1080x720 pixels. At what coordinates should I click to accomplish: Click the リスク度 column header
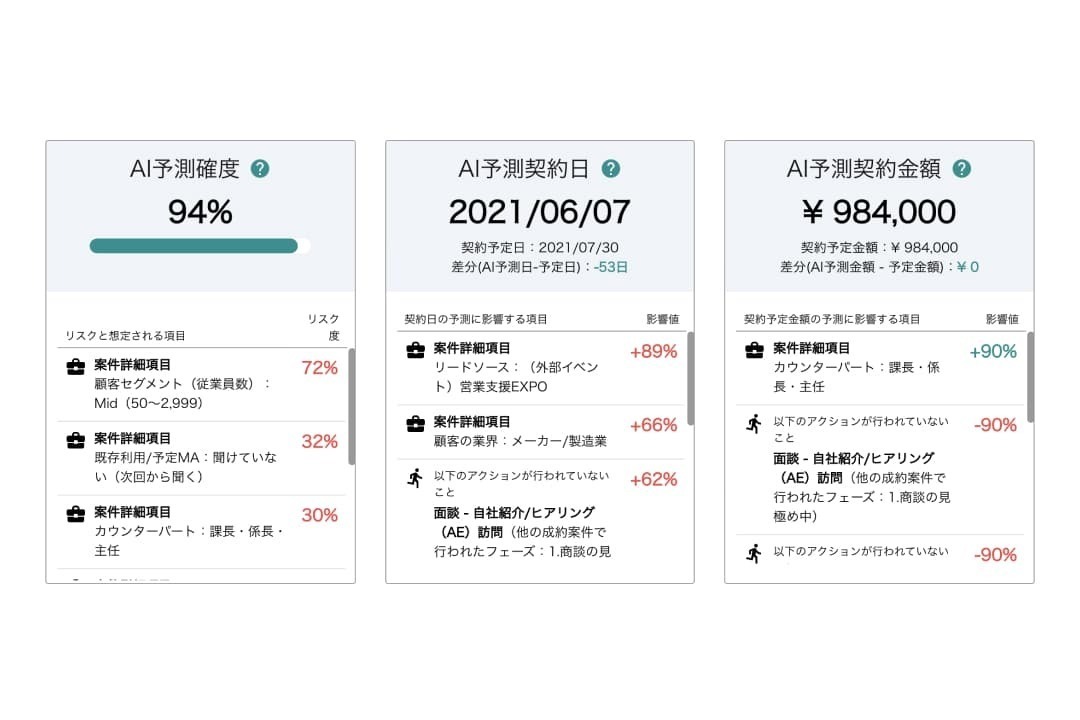pyautogui.click(x=322, y=327)
